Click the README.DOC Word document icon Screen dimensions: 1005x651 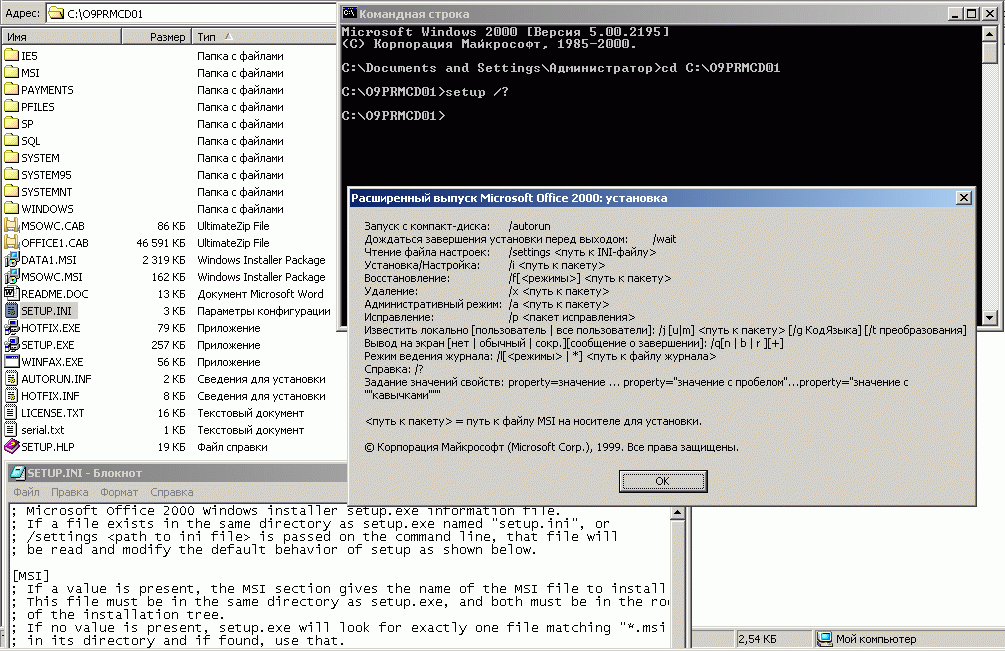[12, 293]
